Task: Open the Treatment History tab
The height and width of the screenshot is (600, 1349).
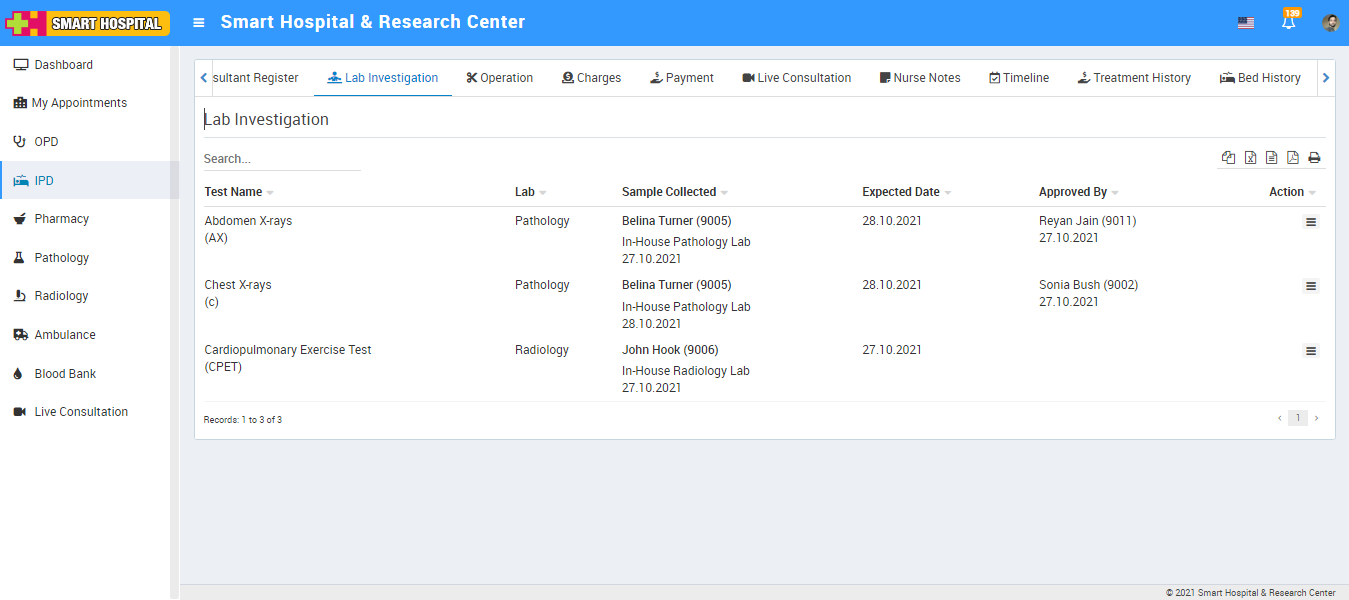Action: tap(1134, 78)
